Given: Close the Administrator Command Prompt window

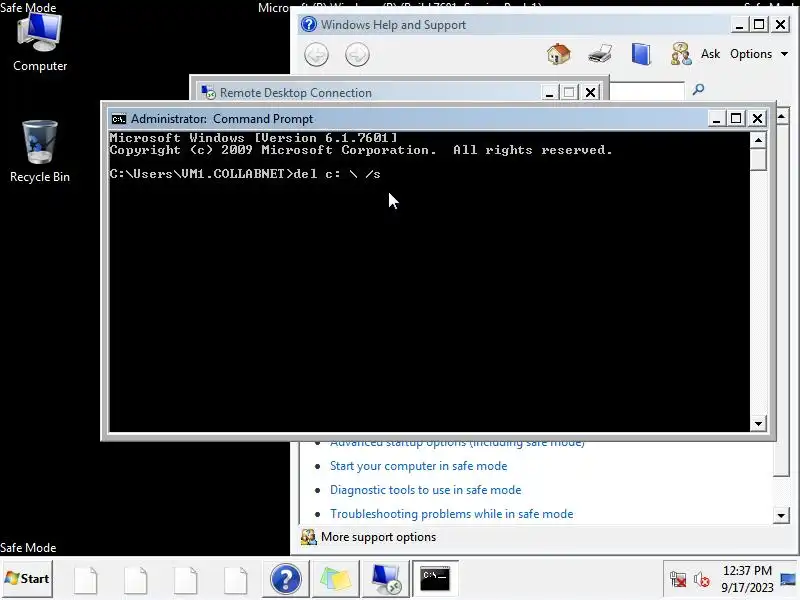Looking at the screenshot, I should click(x=758, y=118).
